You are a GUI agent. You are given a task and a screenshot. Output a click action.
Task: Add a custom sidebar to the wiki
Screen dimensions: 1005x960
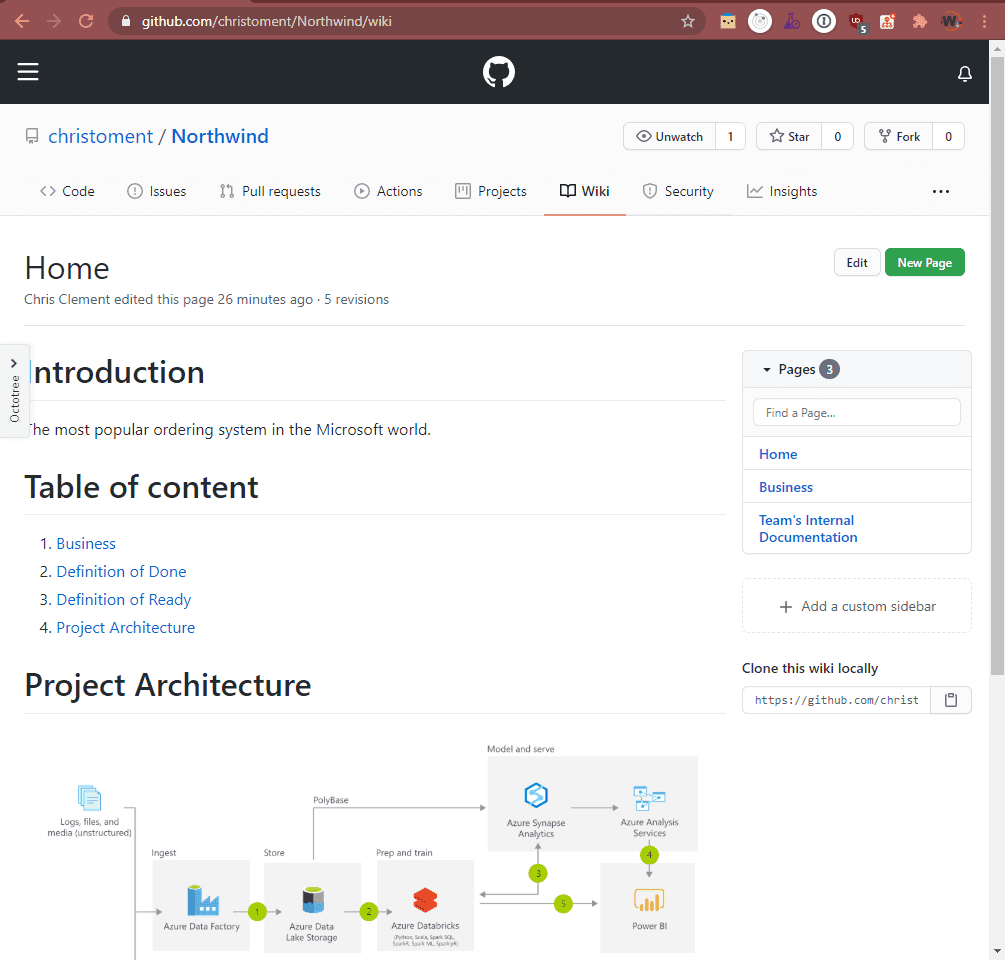click(857, 606)
